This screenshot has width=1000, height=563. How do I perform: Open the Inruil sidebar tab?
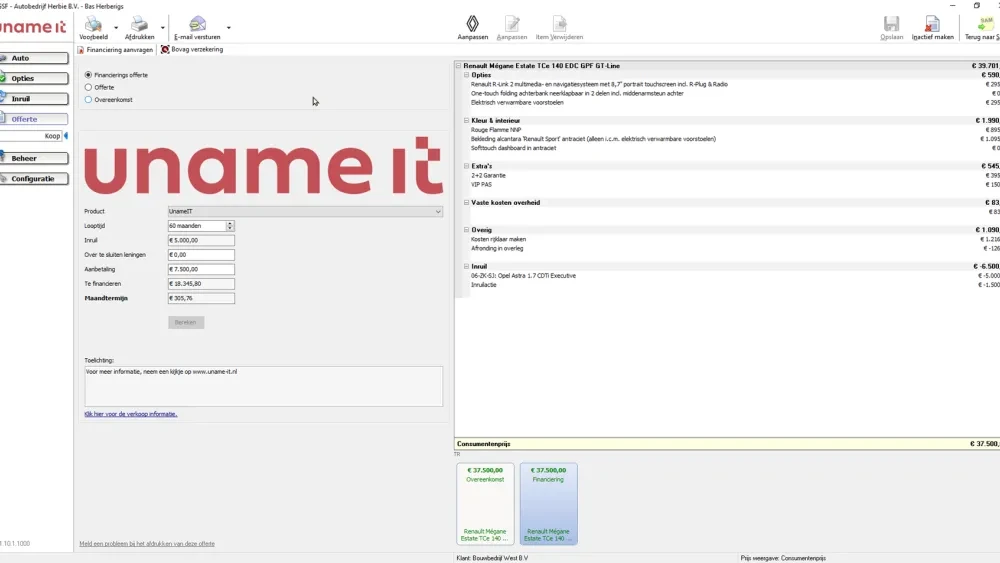[34, 99]
